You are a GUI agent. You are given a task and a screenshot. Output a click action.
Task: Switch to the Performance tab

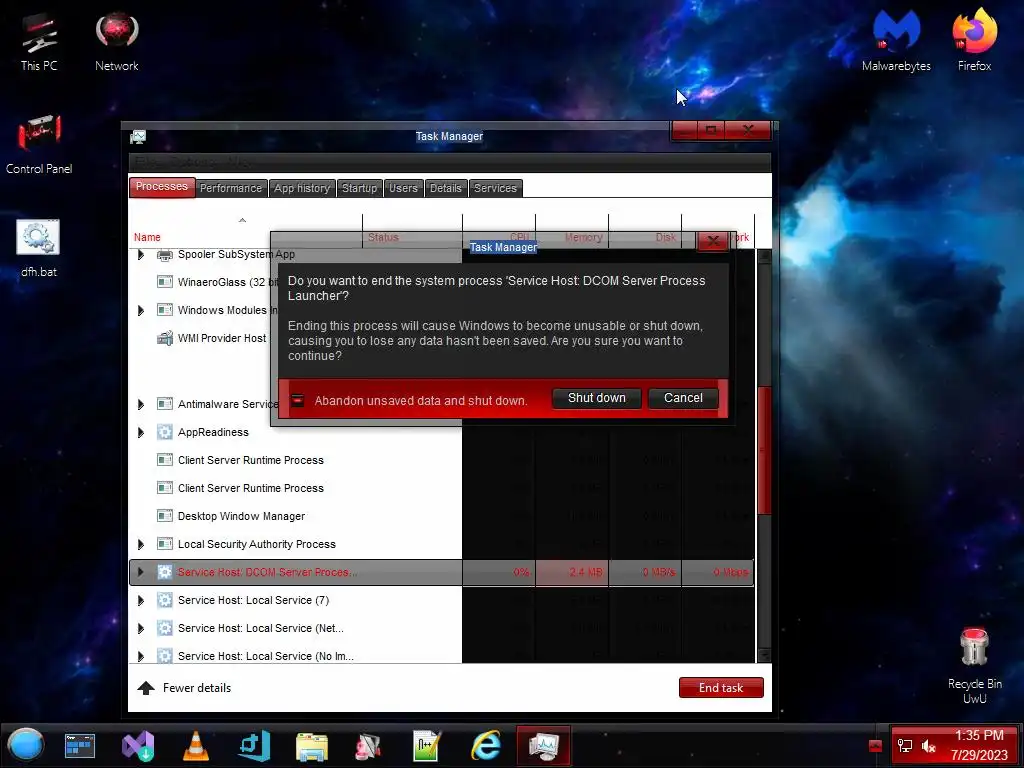[231, 188]
